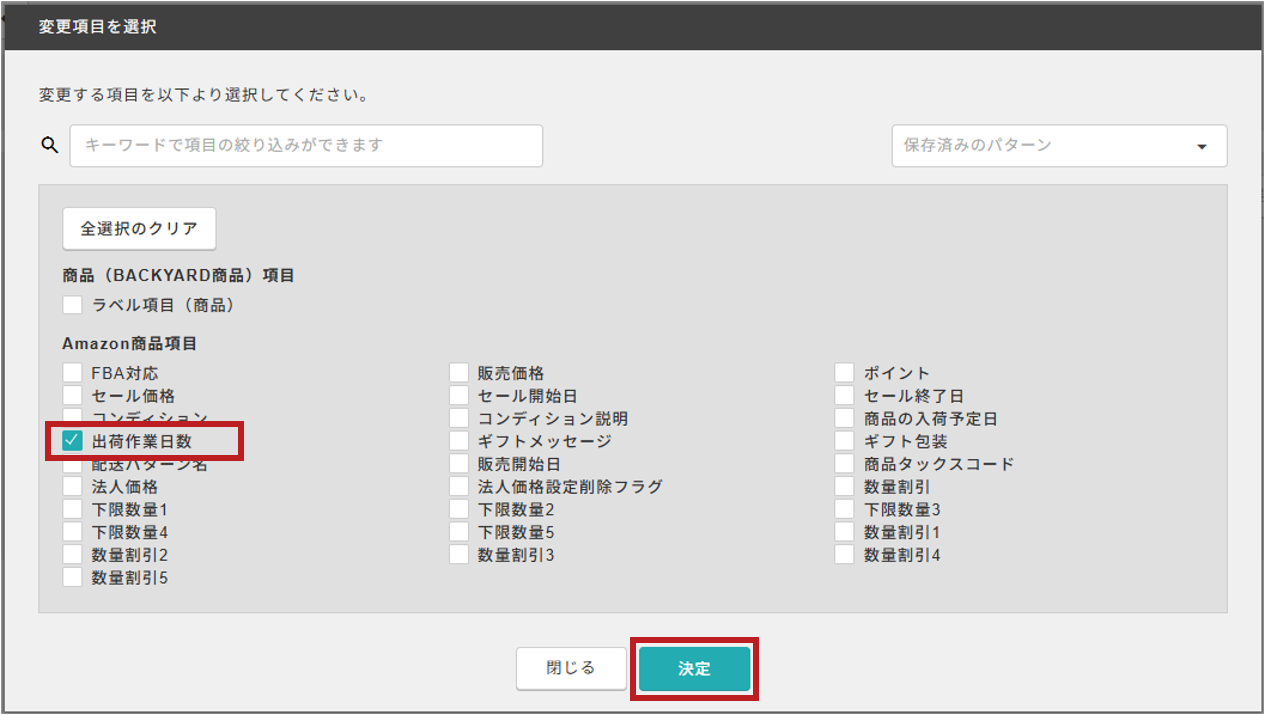Check the 下限数量1 option
Screen dimensions: 1265x715
(72, 510)
